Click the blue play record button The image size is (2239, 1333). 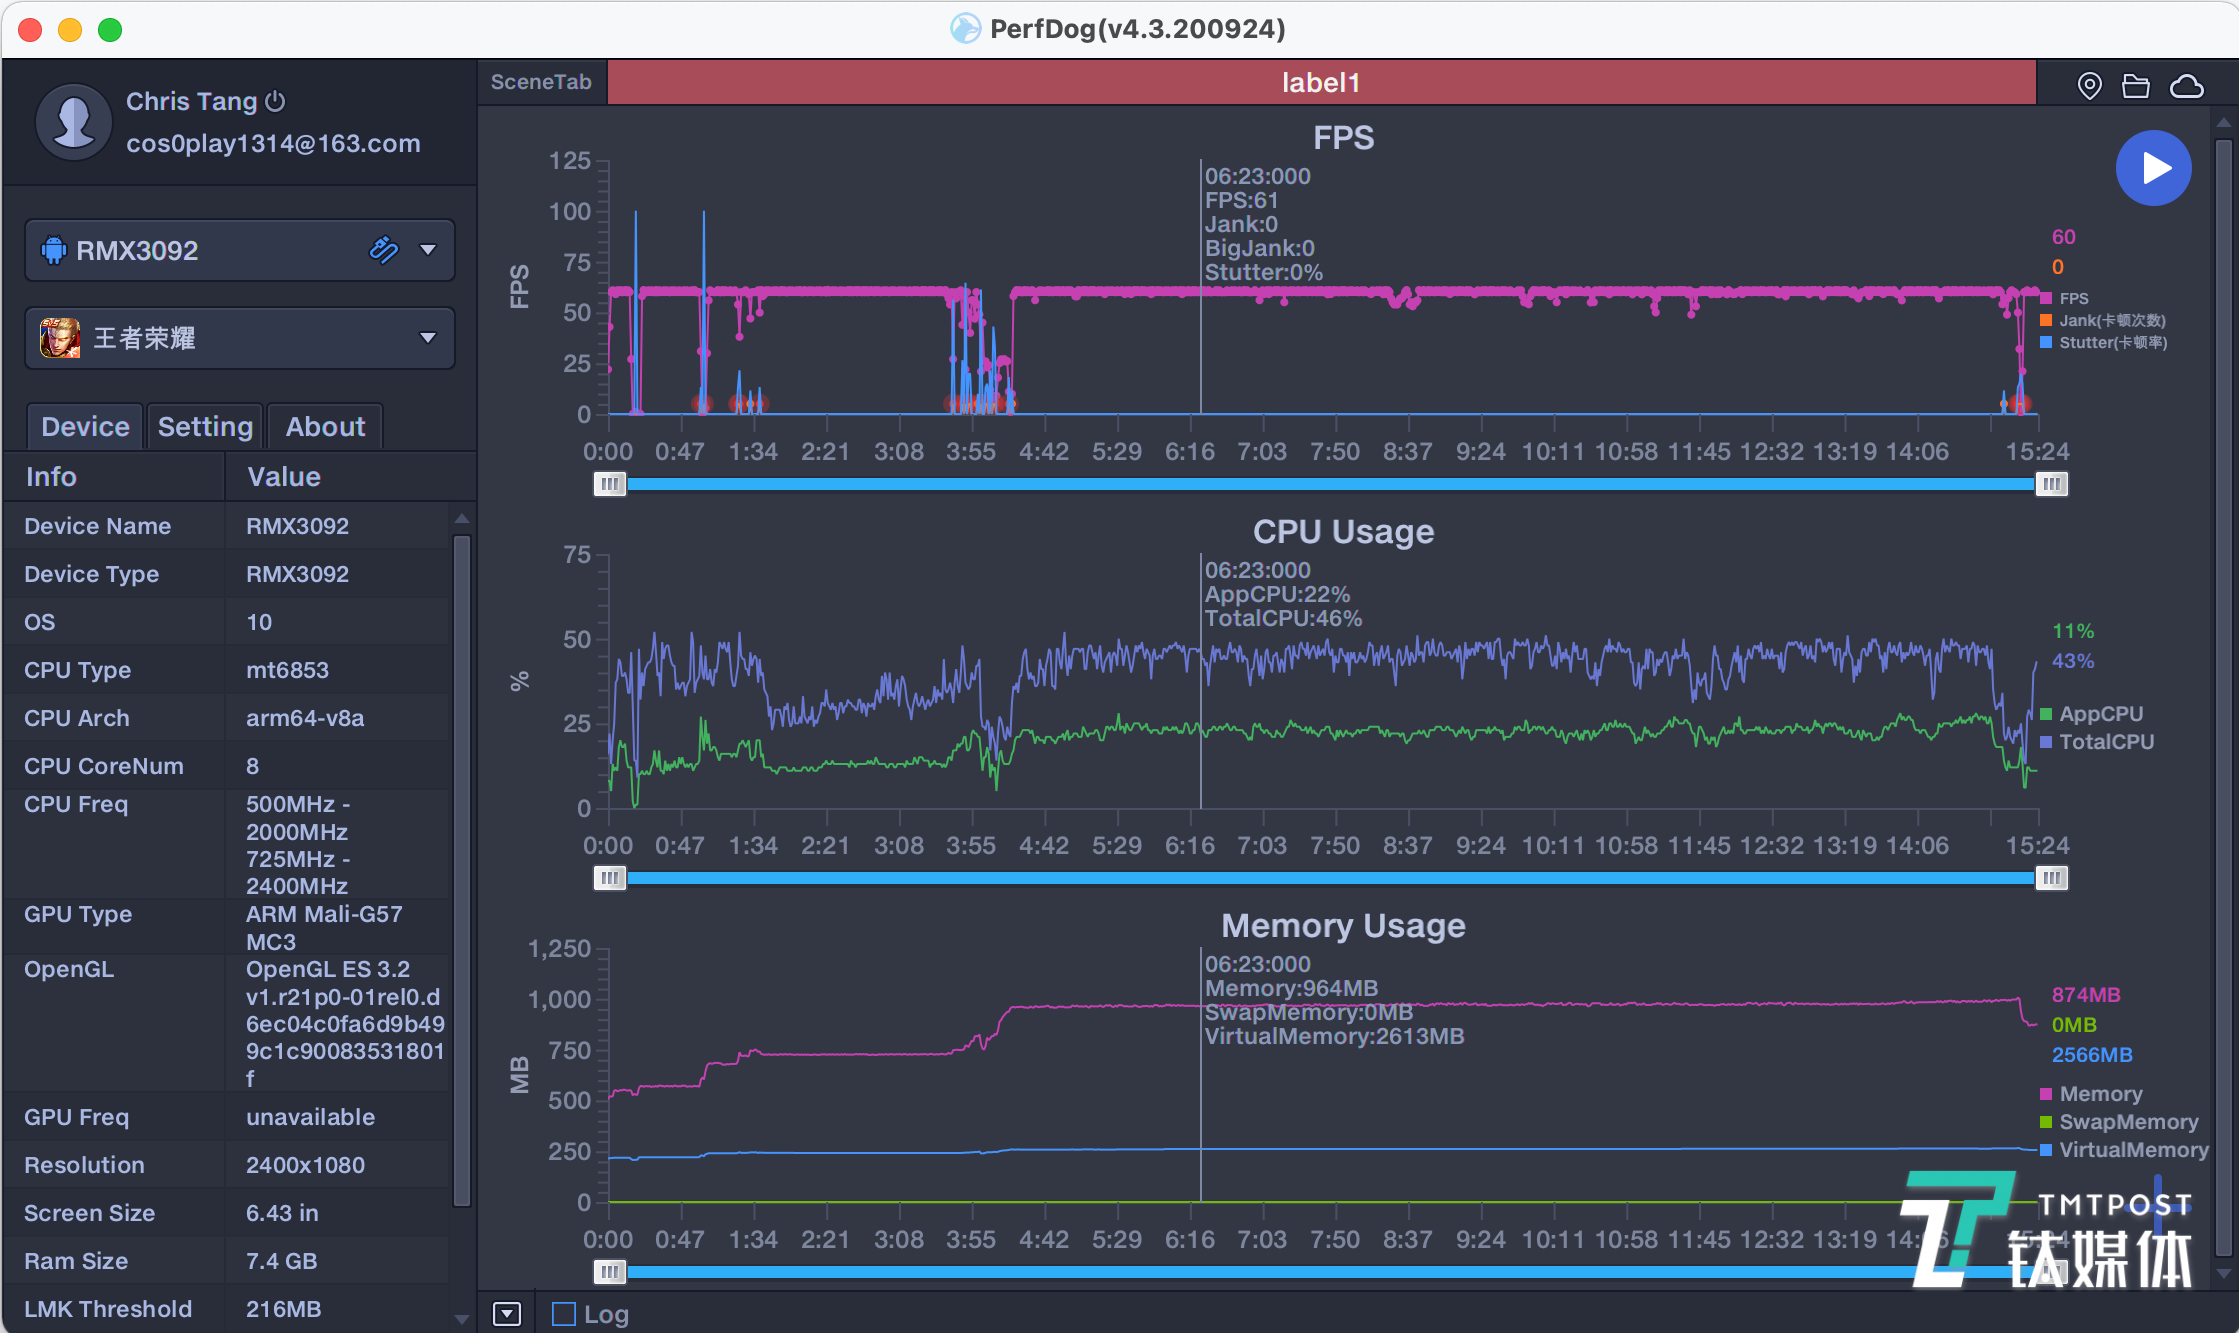2153,168
